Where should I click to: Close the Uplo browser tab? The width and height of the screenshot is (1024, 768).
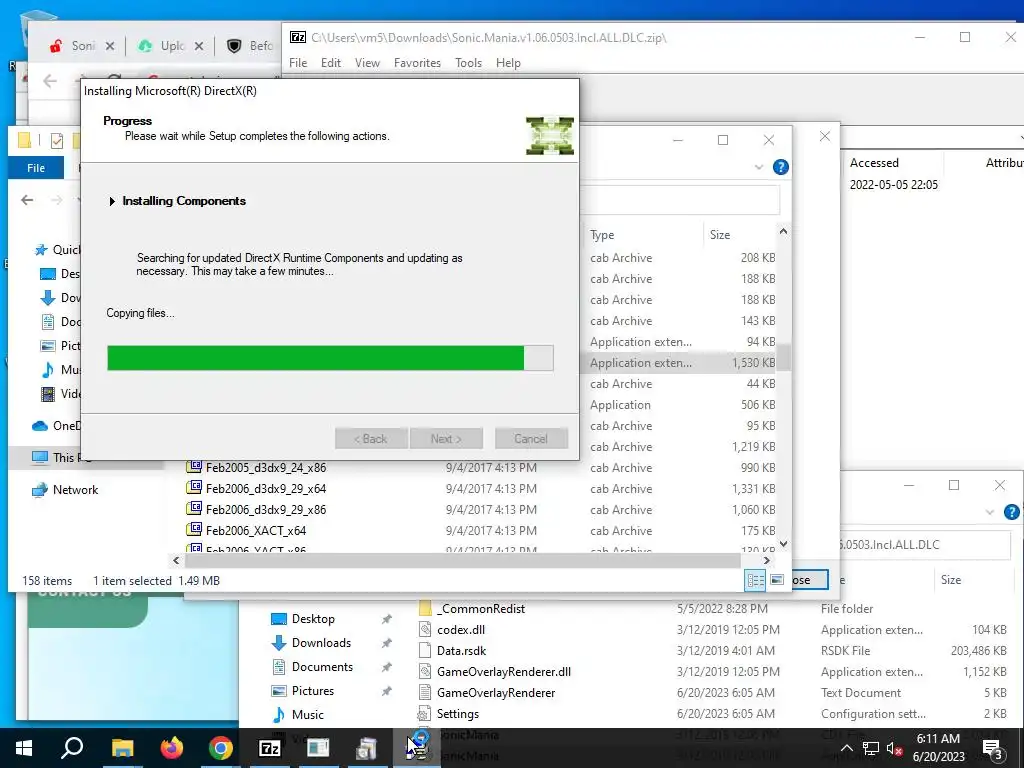tap(199, 46)
